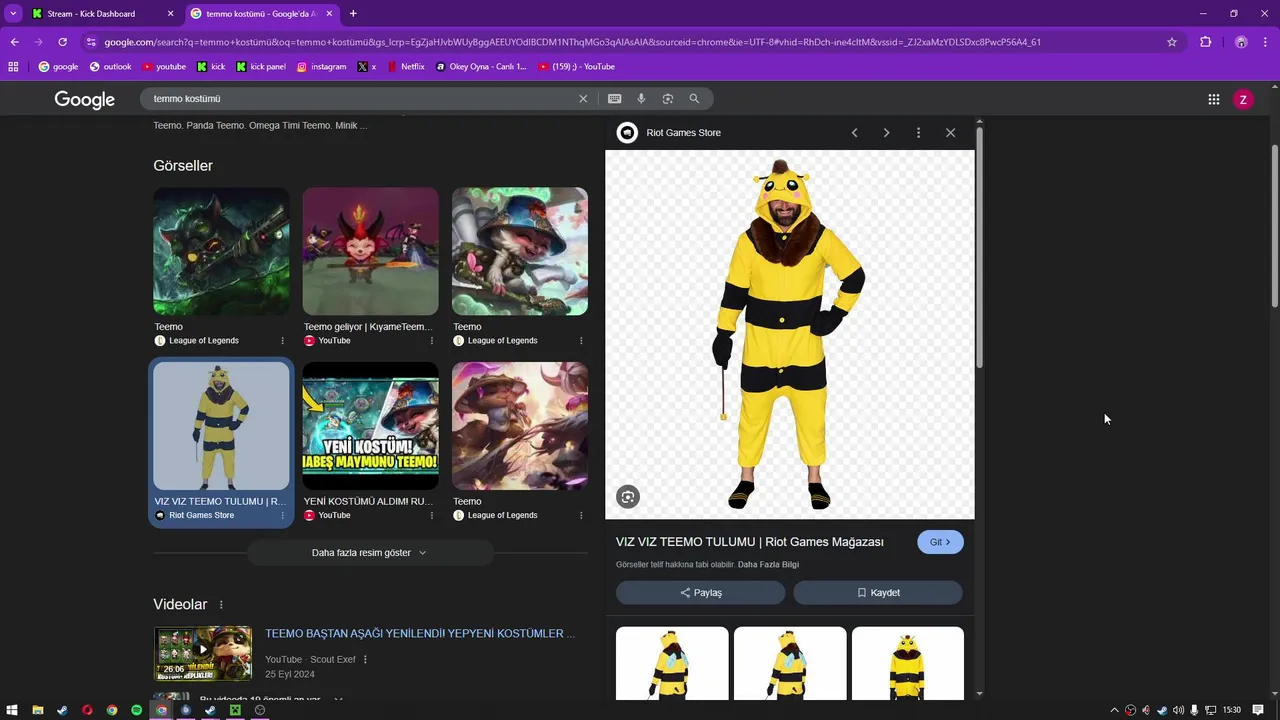1280x720 pixels.
Task: Open Windows Start menu
Action: click(13, 710)
